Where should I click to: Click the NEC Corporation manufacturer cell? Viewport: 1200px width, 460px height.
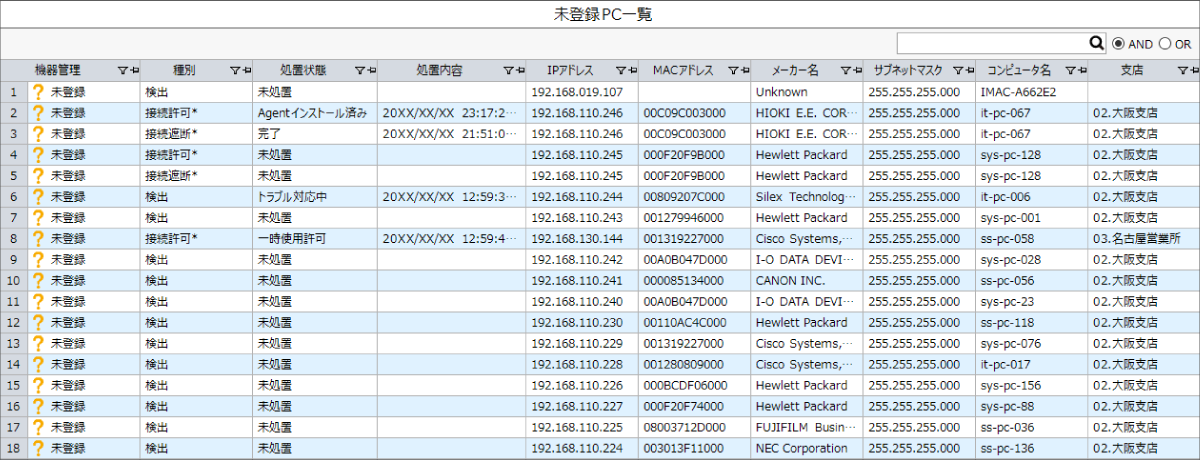coord(807,448)
